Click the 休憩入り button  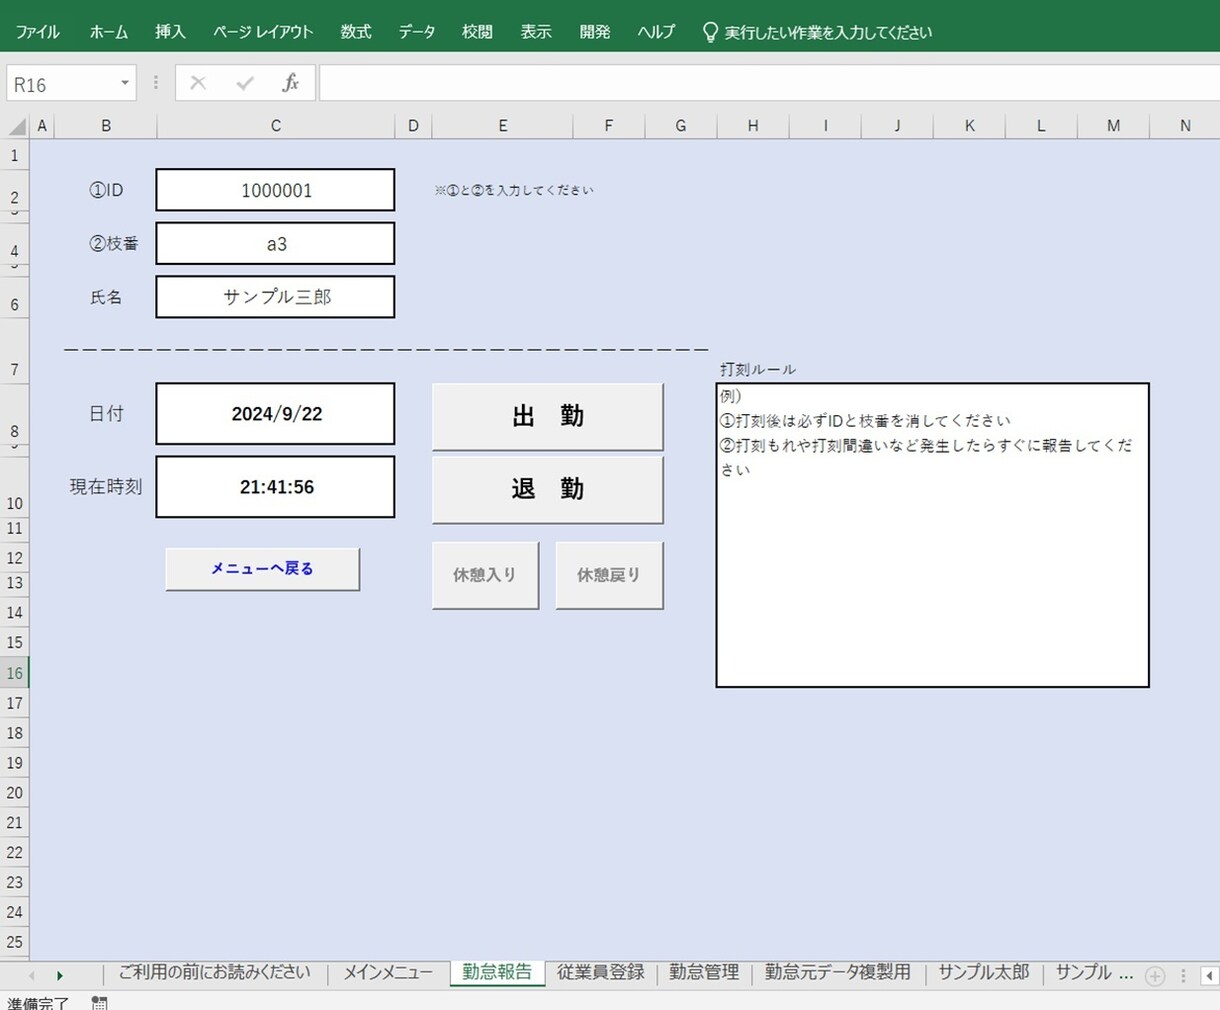[x=485, y=575]
